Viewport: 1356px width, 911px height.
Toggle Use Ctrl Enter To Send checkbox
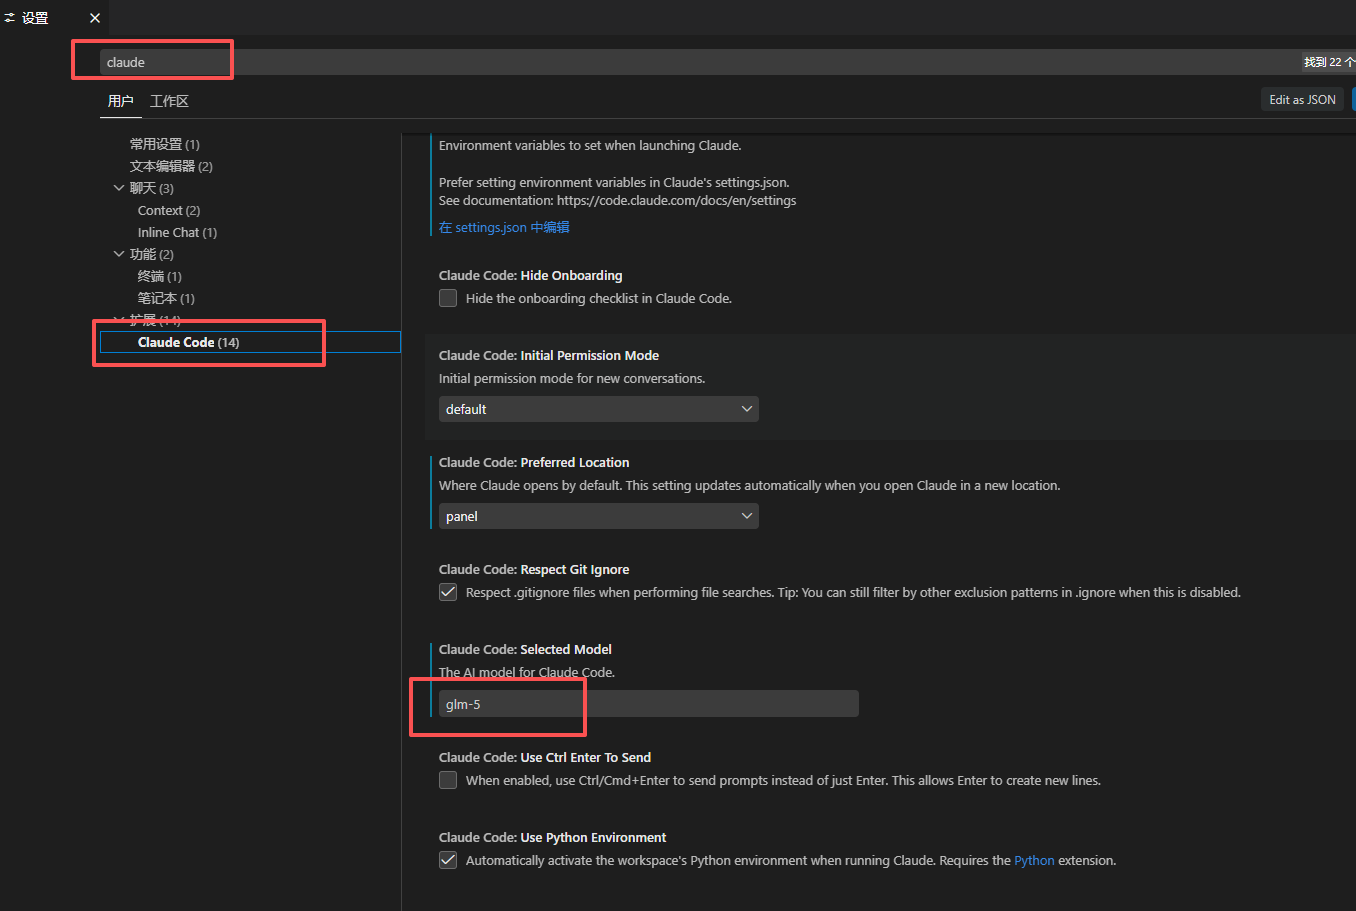click(448, 780)
